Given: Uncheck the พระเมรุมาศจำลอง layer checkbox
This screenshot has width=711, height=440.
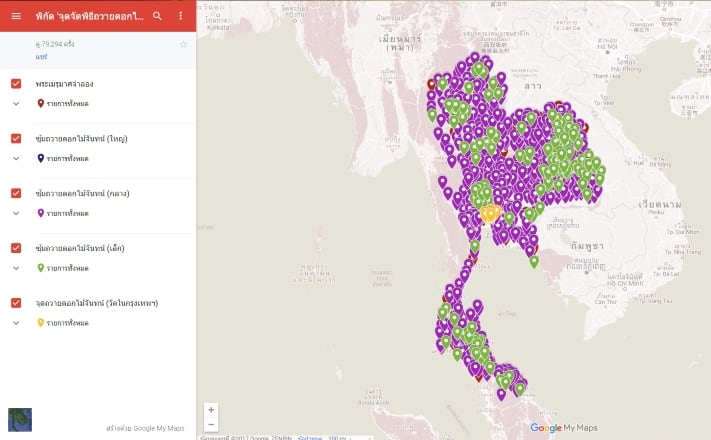Looking at the screenshot, I should pyautogui.click(x=16, y=83).
